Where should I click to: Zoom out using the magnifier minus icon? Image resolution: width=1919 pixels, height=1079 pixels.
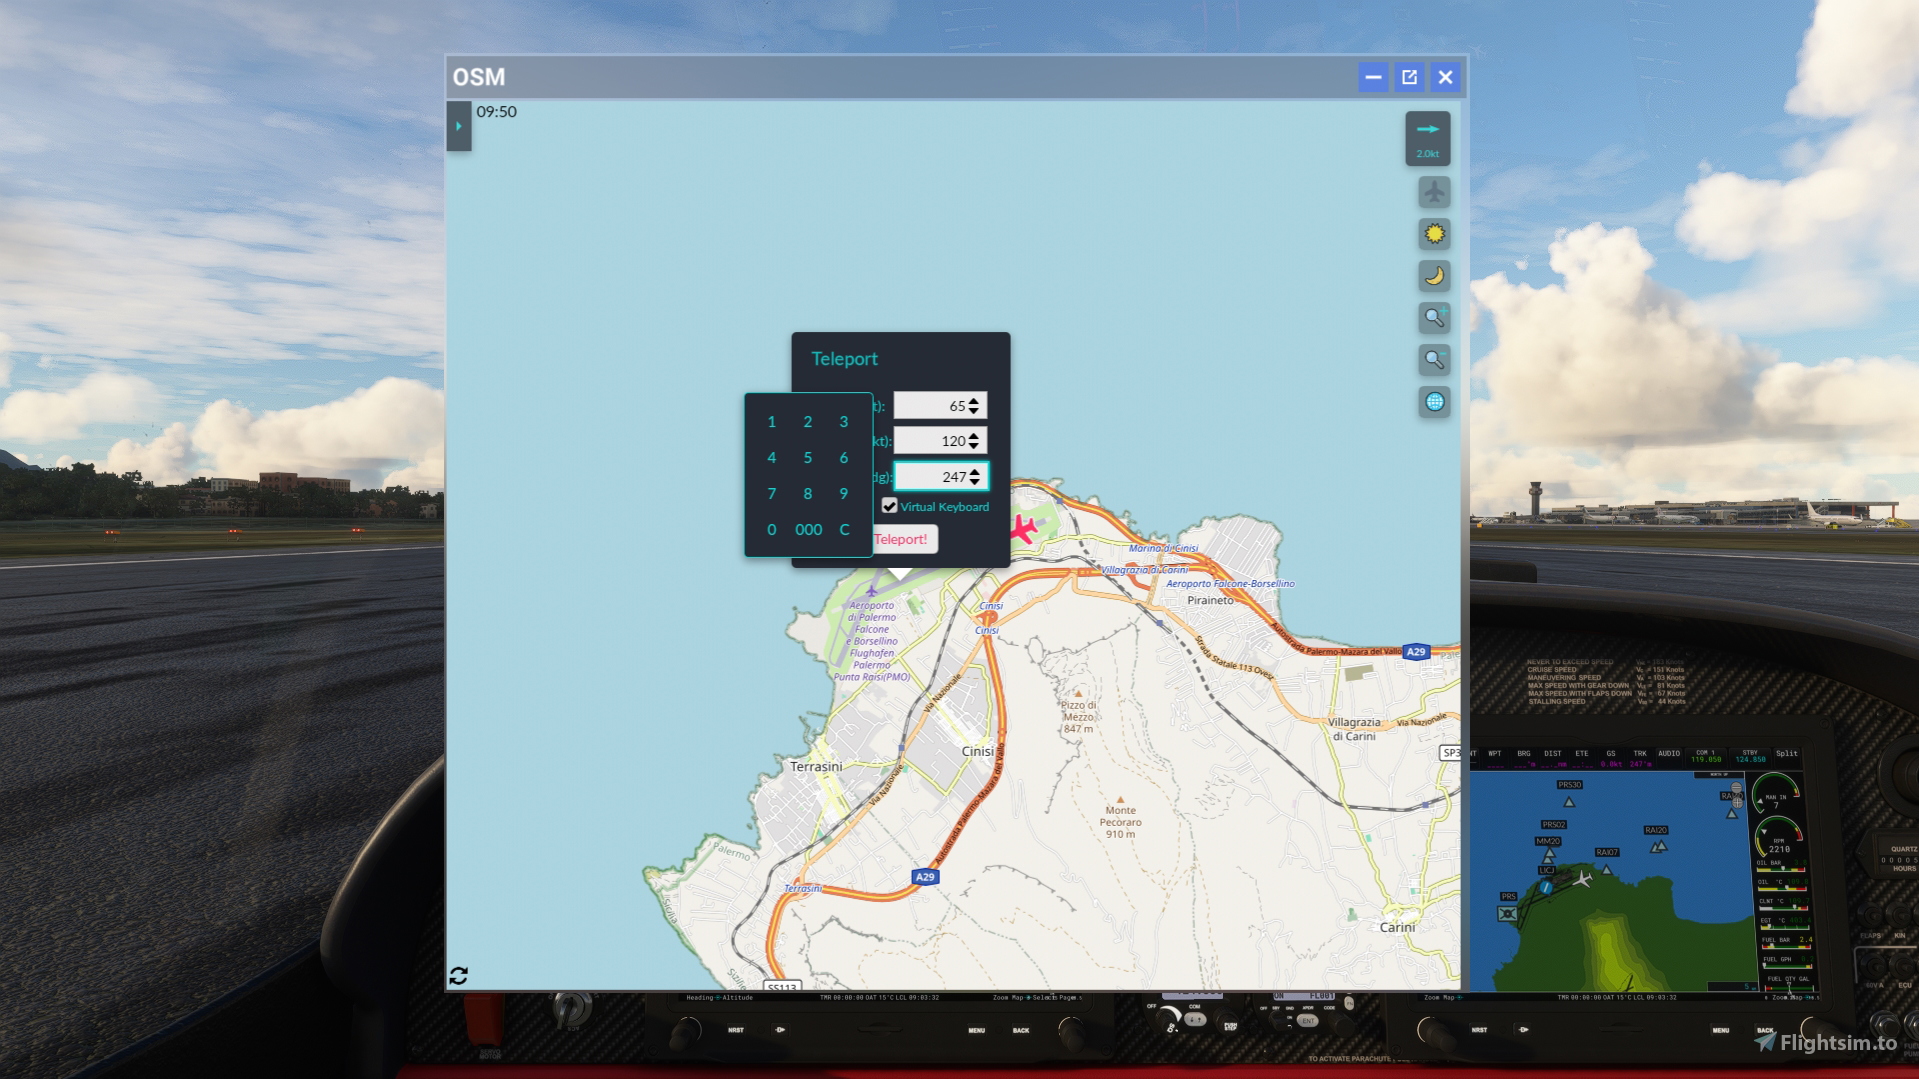1433,359
